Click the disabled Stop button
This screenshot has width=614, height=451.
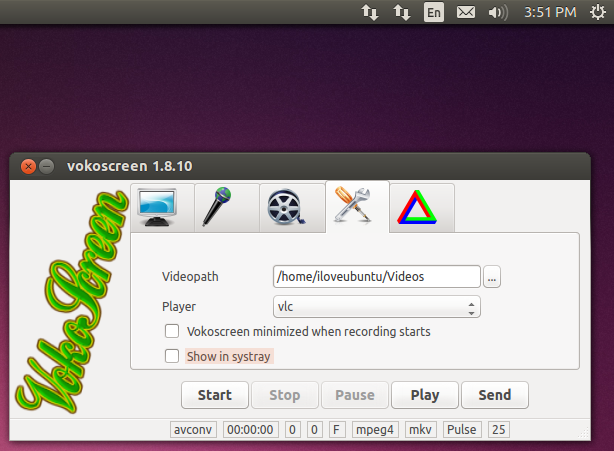tap(285, 395)
